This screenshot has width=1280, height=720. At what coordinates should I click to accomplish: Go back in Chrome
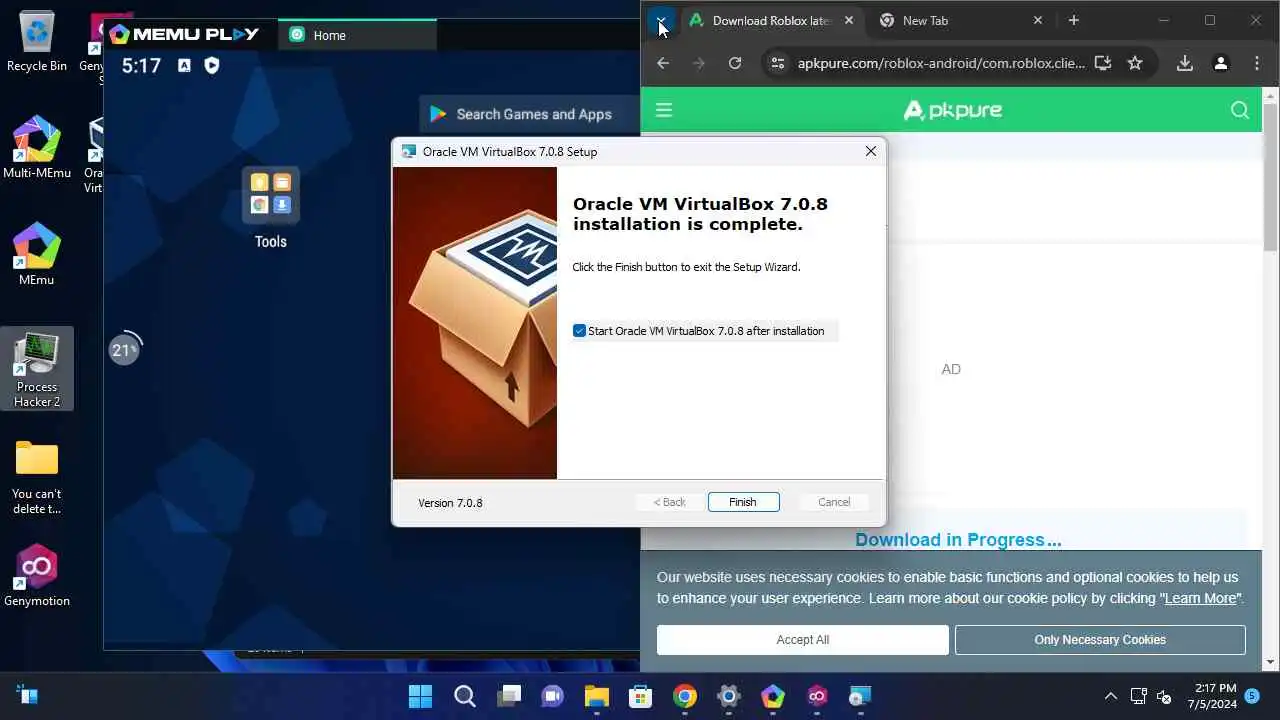pos(663,63)
